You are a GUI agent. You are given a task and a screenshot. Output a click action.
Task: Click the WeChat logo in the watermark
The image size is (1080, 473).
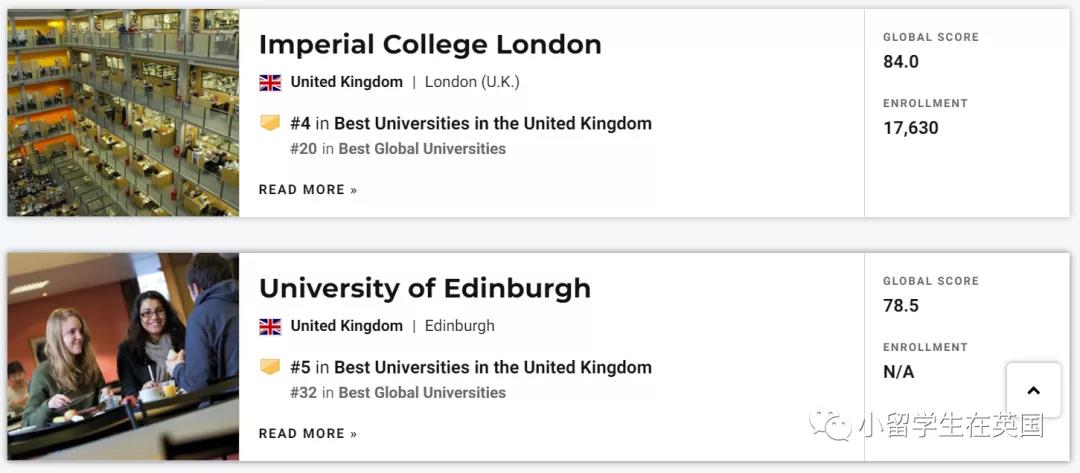(x=831, y=426)
